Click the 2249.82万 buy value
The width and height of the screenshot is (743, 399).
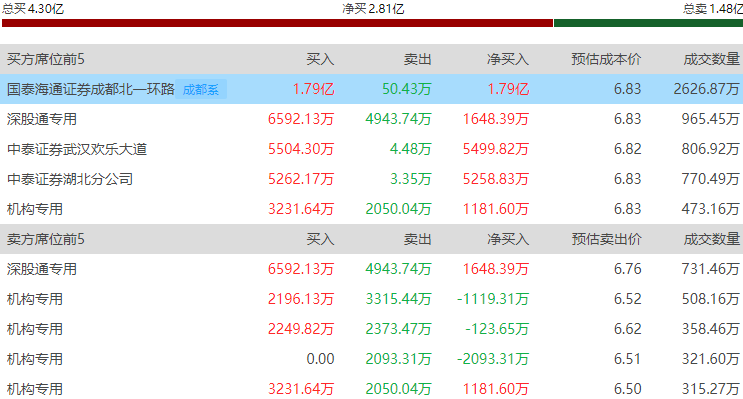coord(301,329)
